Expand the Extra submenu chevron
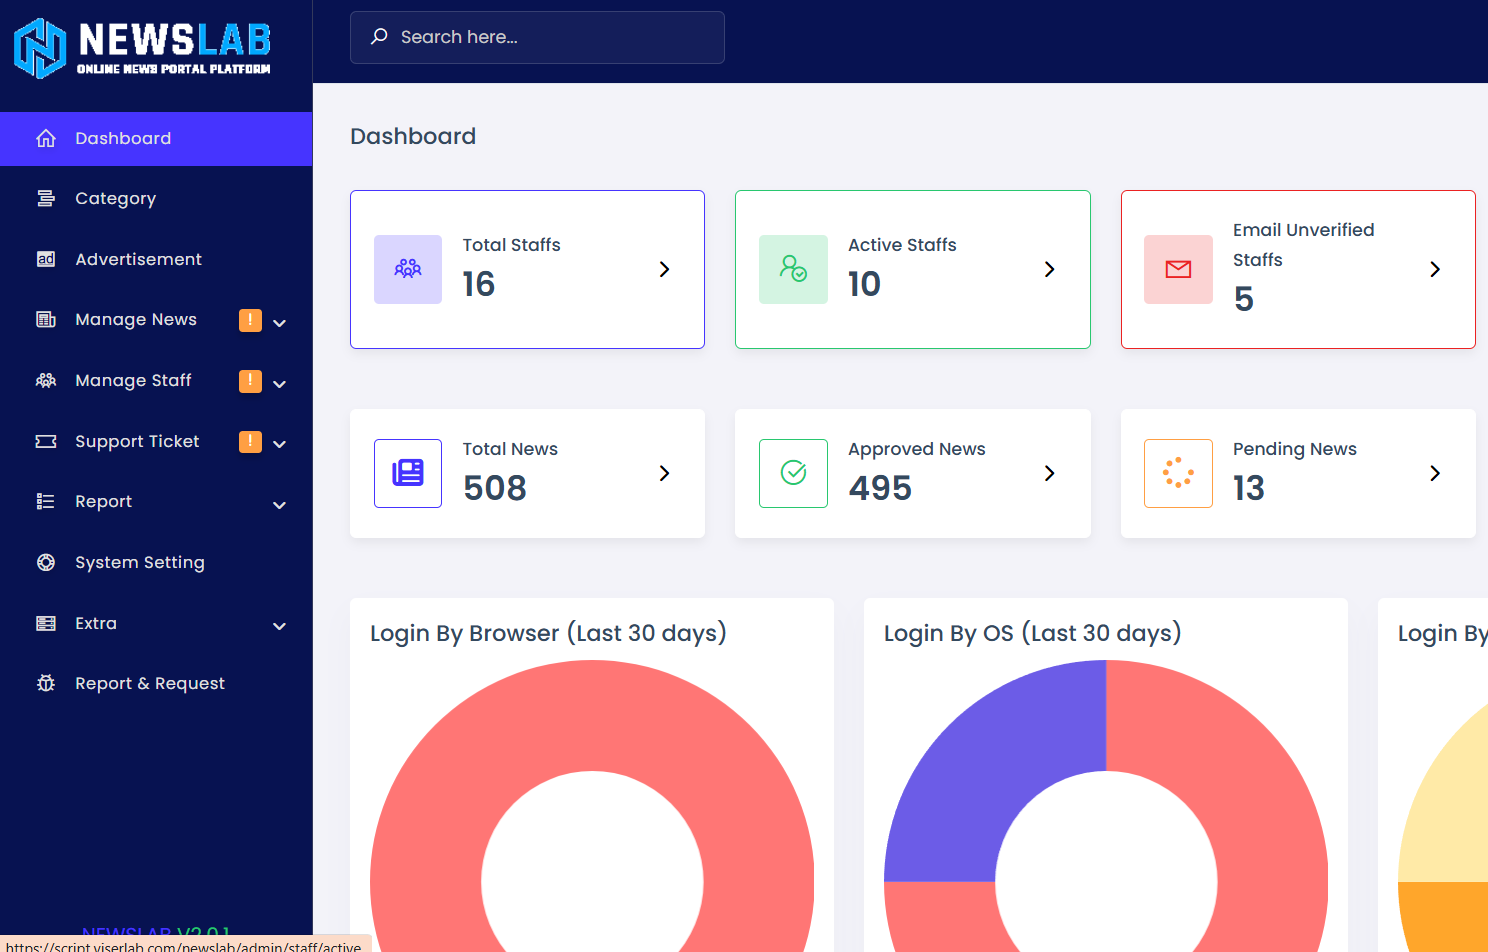Image resolution: width=1488 pixels, height=952 pixels. (280, 626)
